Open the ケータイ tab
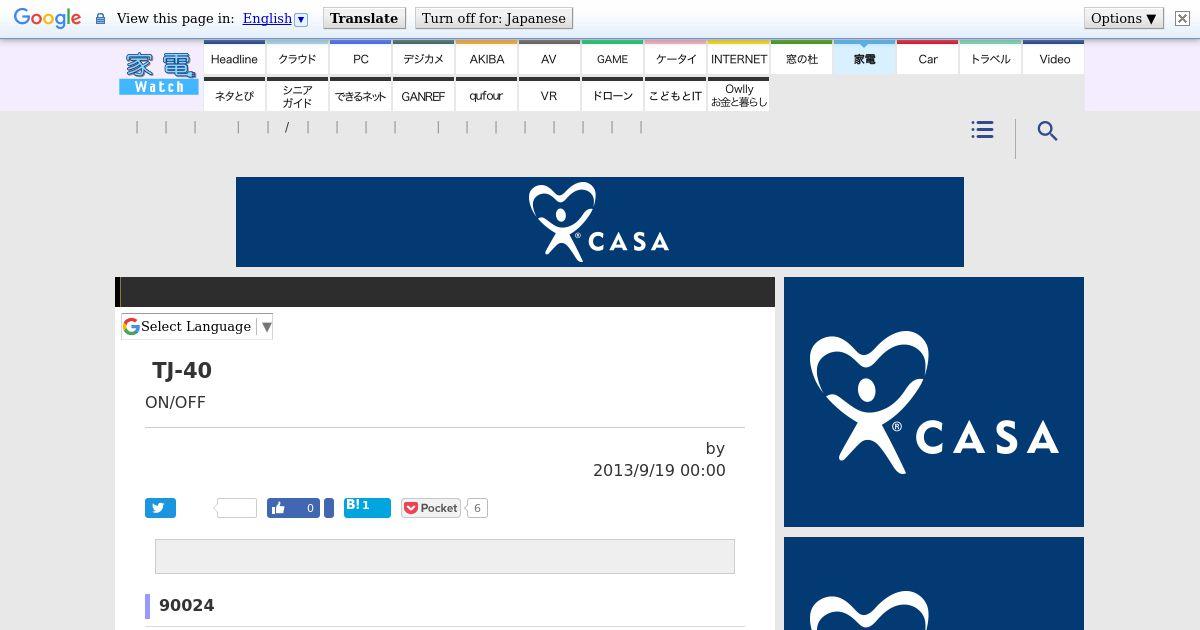The height and width of the screenshot is (630, 1200). 675,58
